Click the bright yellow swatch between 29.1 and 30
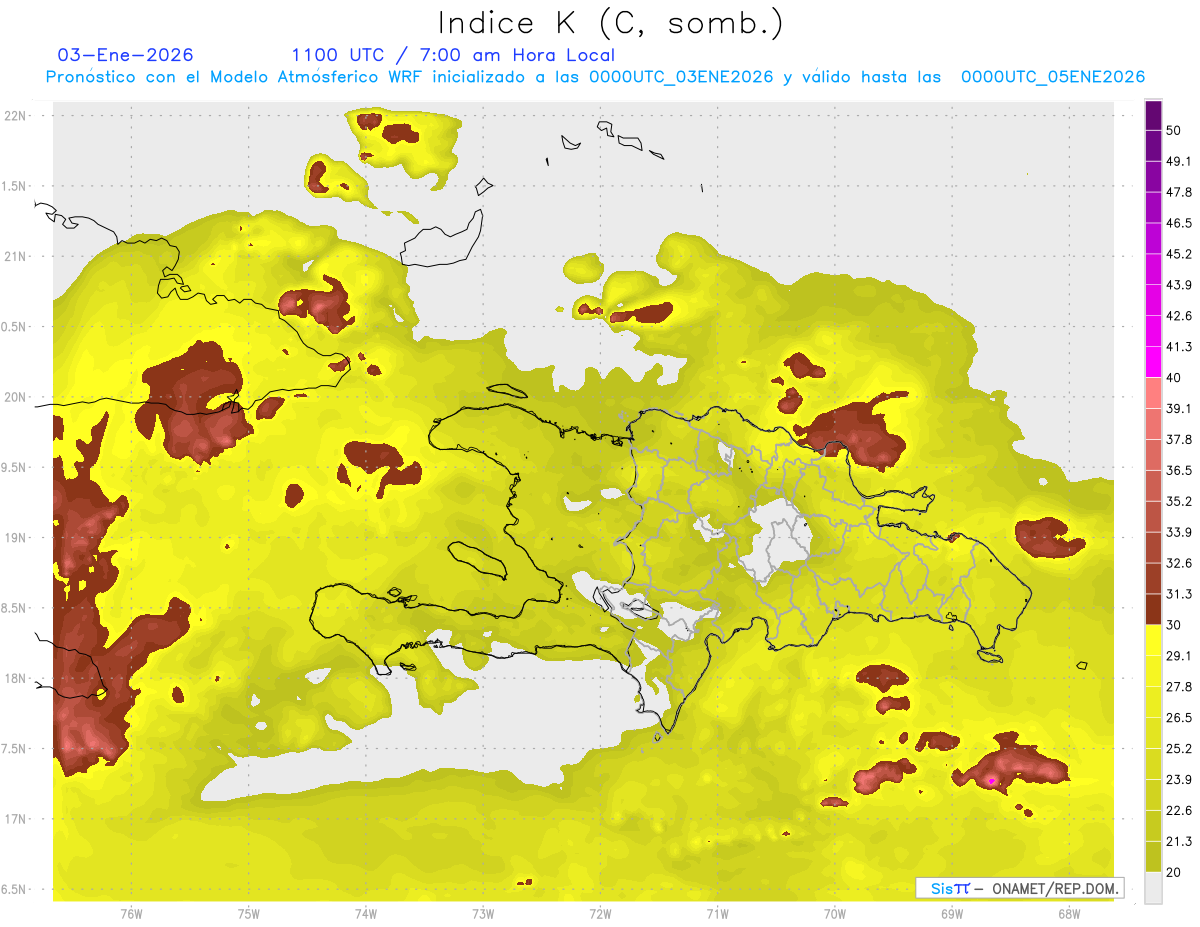The width and height of the screenshot is (1200, 927). tap(1153, 640)
